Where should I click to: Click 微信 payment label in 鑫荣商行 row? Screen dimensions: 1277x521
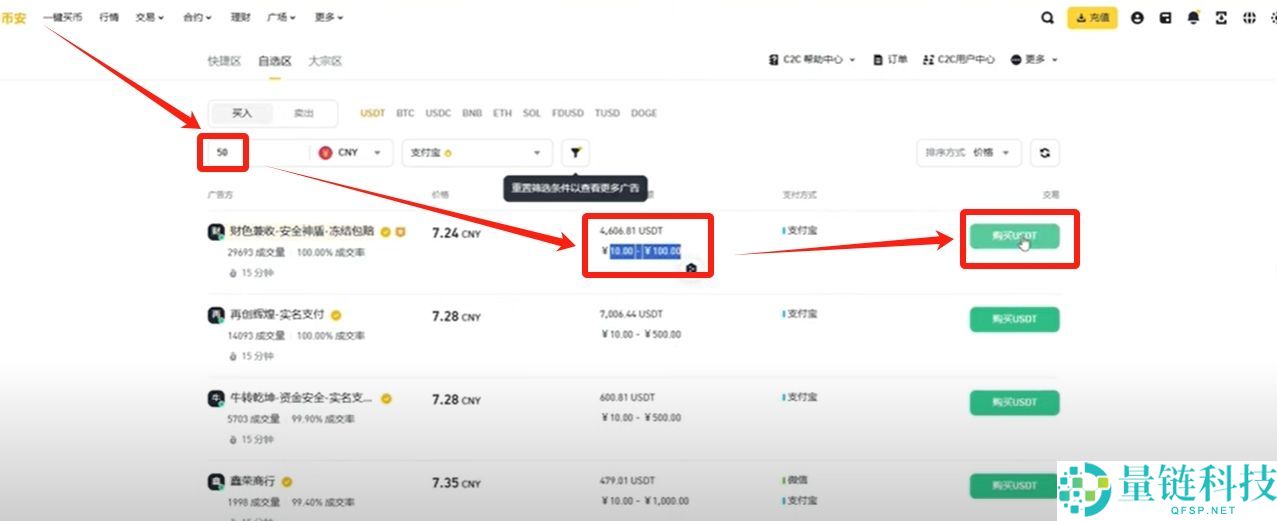(x=797, y=480)
